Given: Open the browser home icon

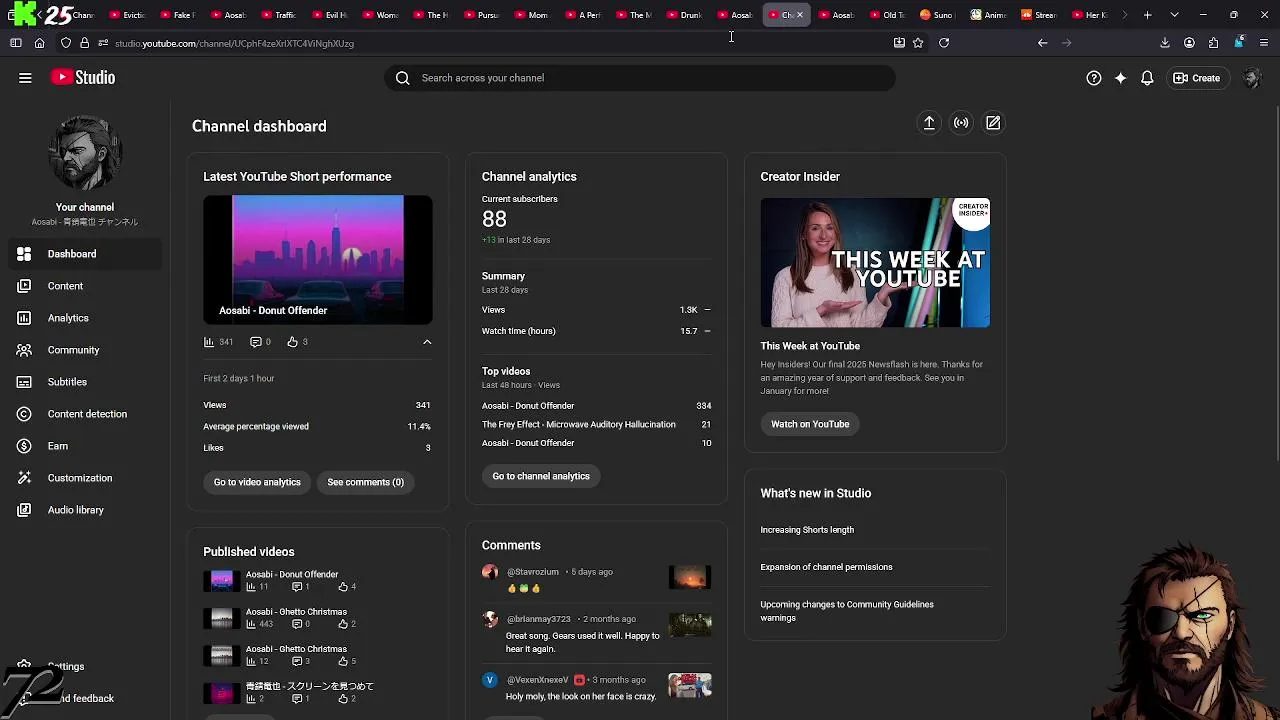Looking at the screenshot, I should (x=40, y=43).
